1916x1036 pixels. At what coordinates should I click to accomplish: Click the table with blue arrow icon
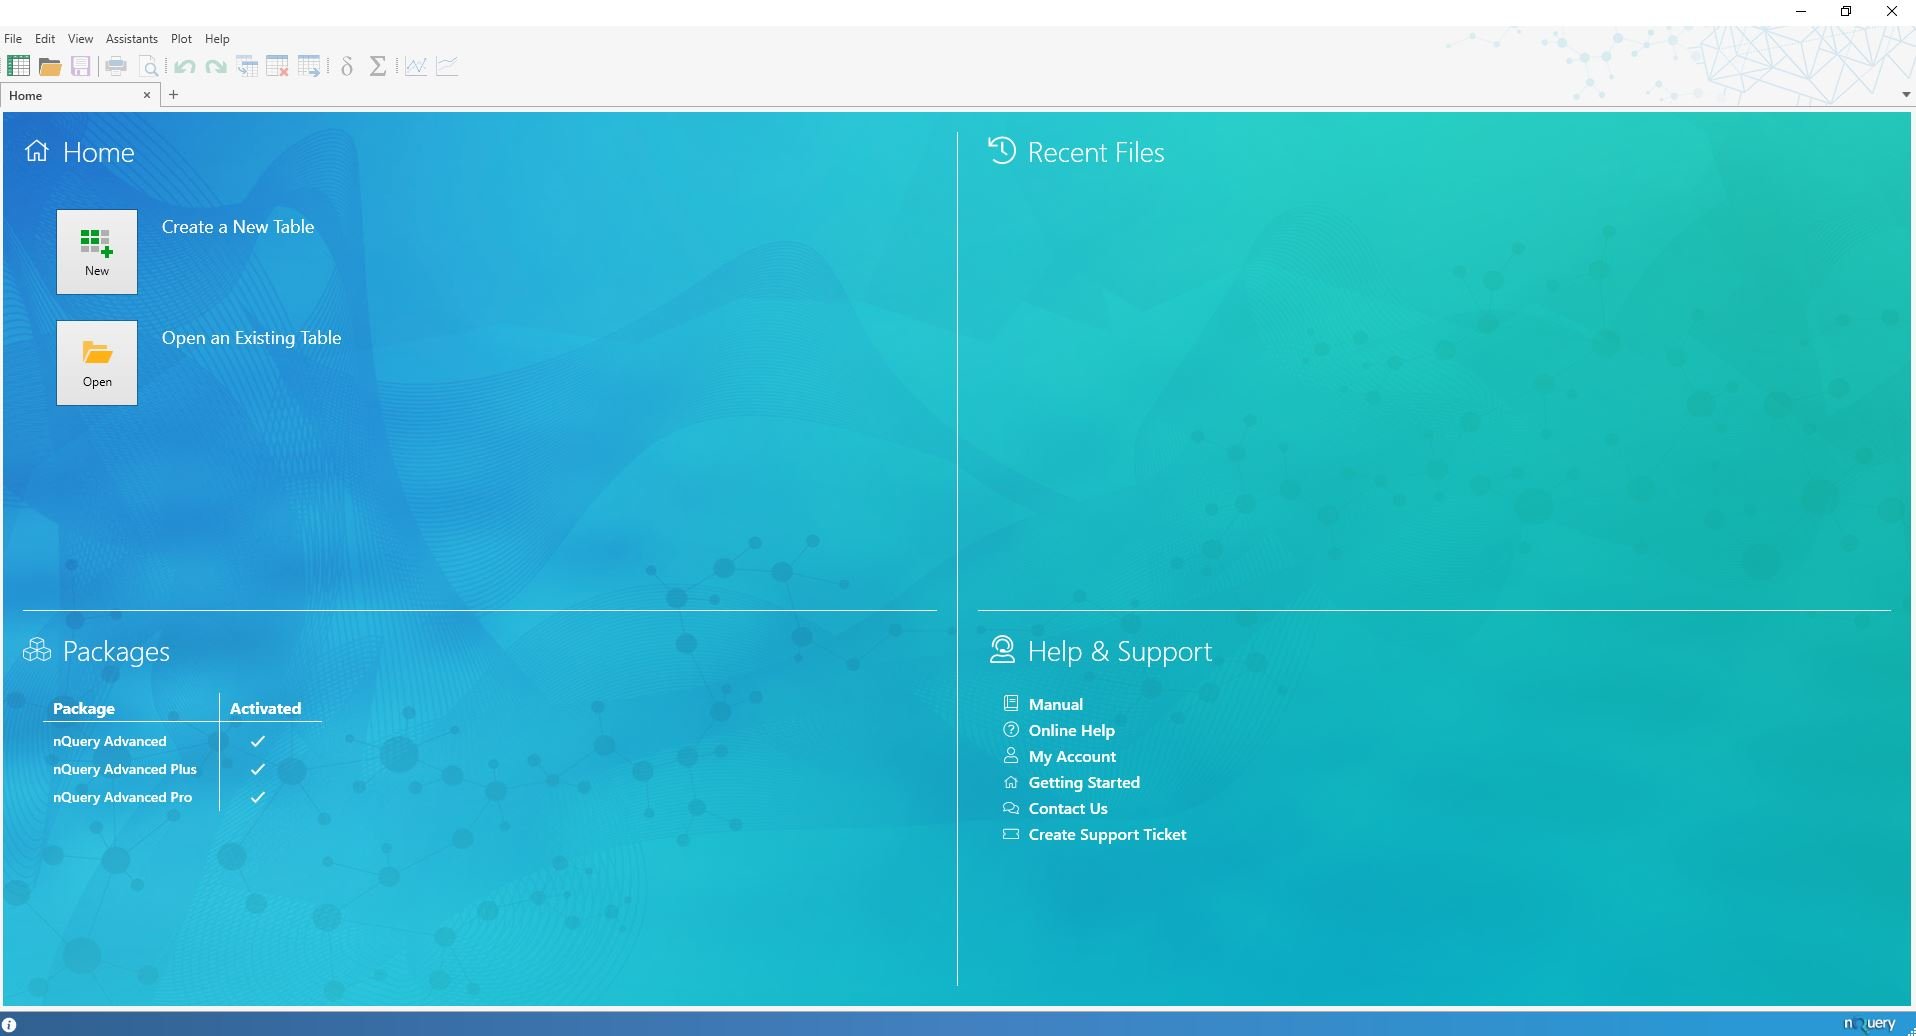pos(310,67)
